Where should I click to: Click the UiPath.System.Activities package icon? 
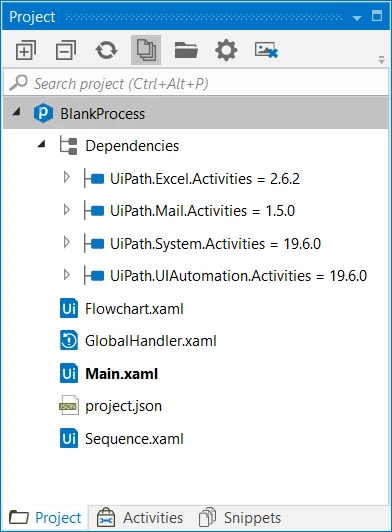point(95,244)
